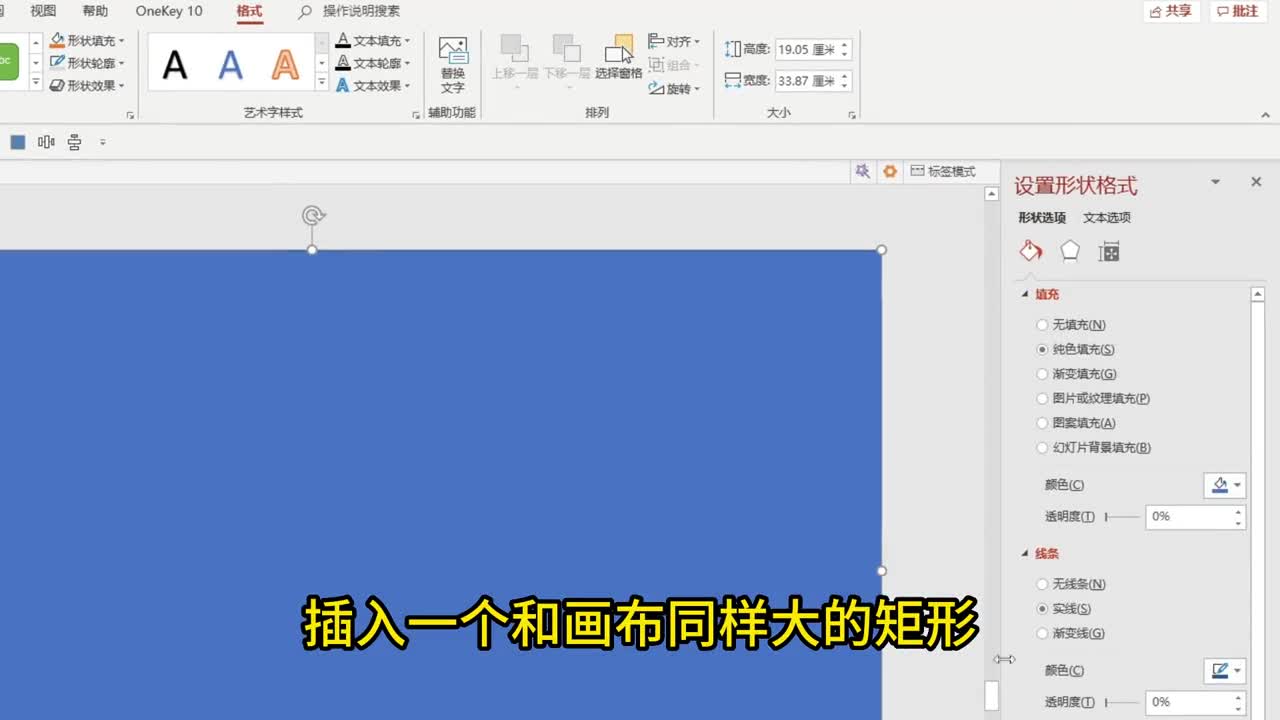Screen dimensions: 1280x720
Task: Open the Effects pentagon icon tab
Action: (1070, 251)
